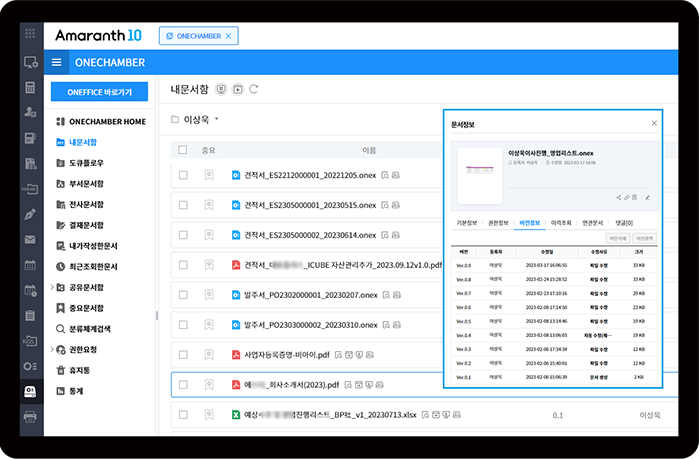This screenshot has height=459, width=699.
Task: Close the 문서정보 panel
Action: pos(654,123)
